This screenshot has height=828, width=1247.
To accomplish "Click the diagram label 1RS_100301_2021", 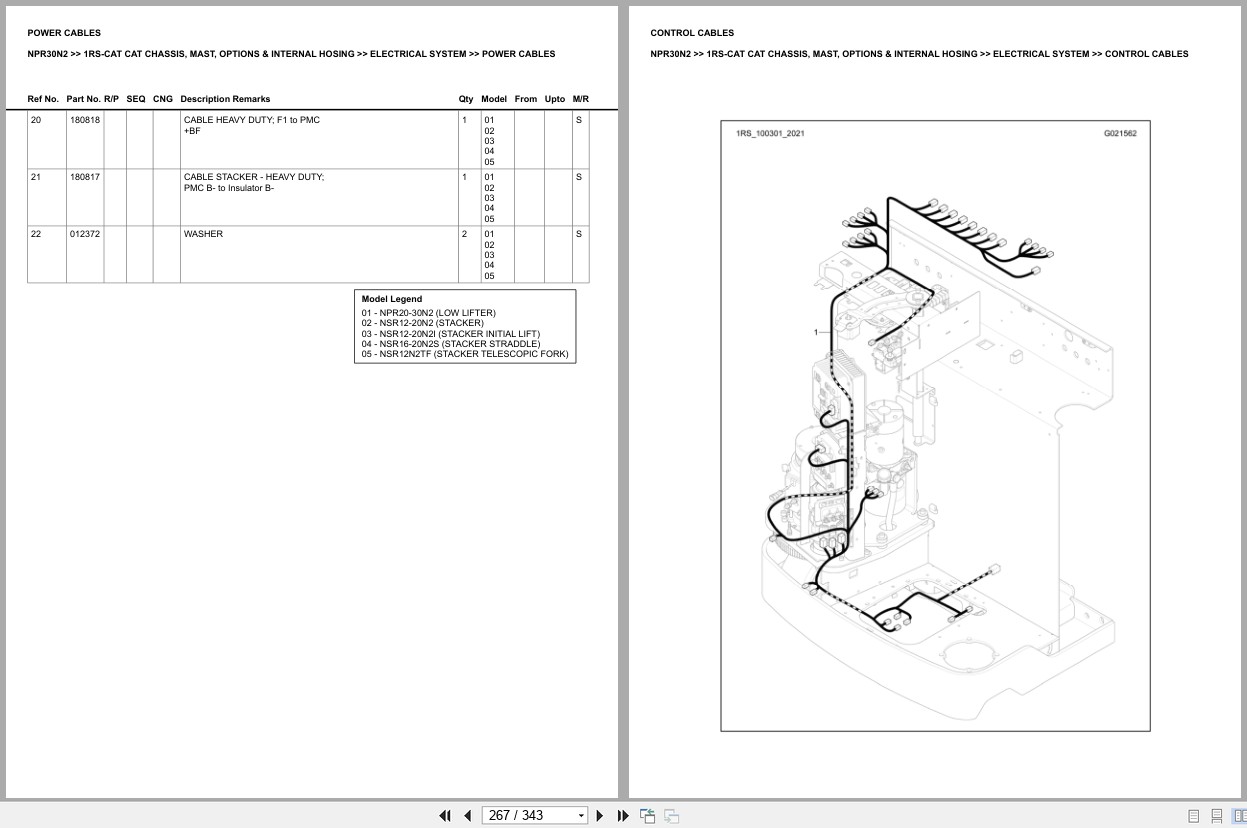I will 770,133.
